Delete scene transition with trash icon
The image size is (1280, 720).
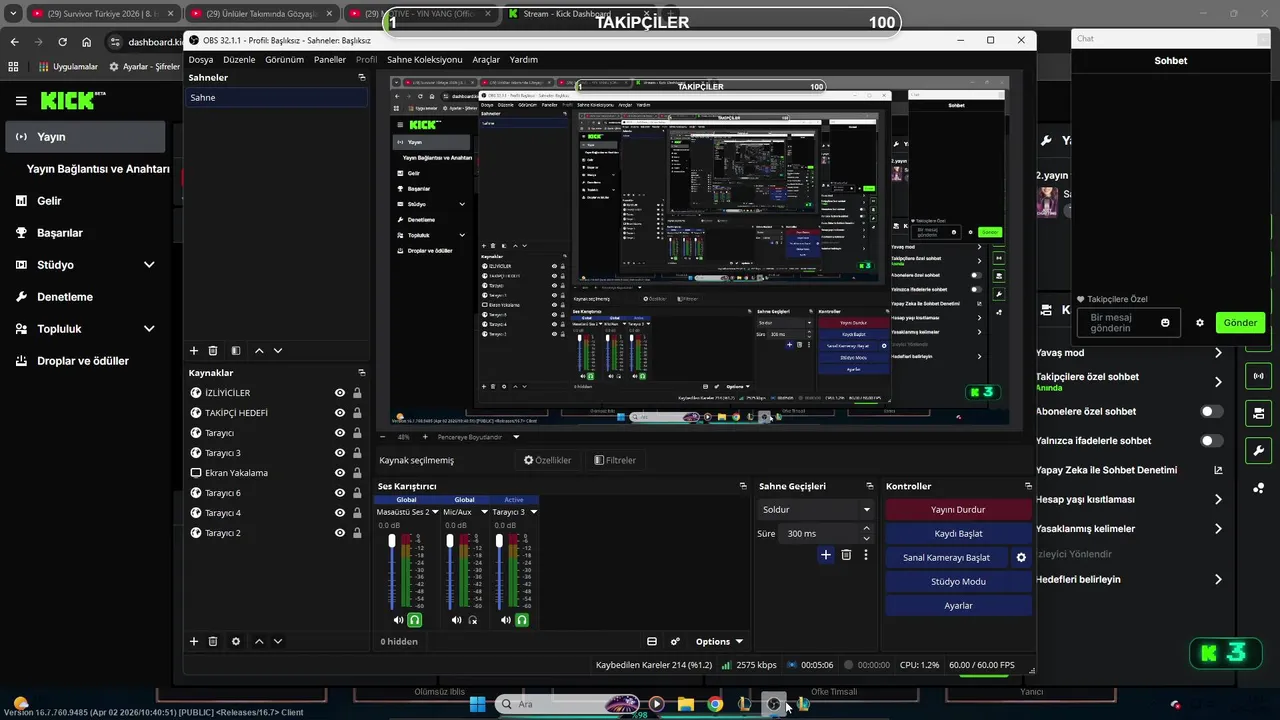click(846, 555)
